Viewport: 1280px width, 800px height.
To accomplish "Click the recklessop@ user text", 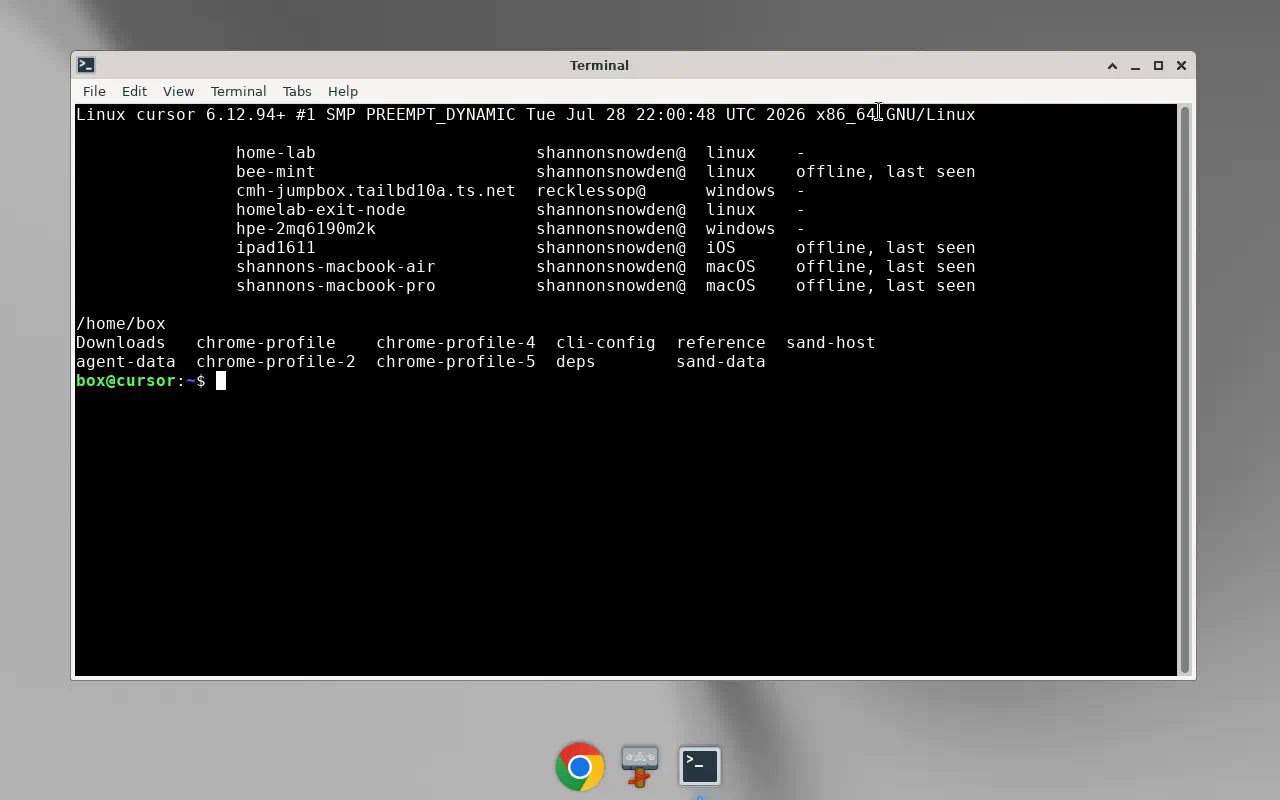I will [591, 191].
